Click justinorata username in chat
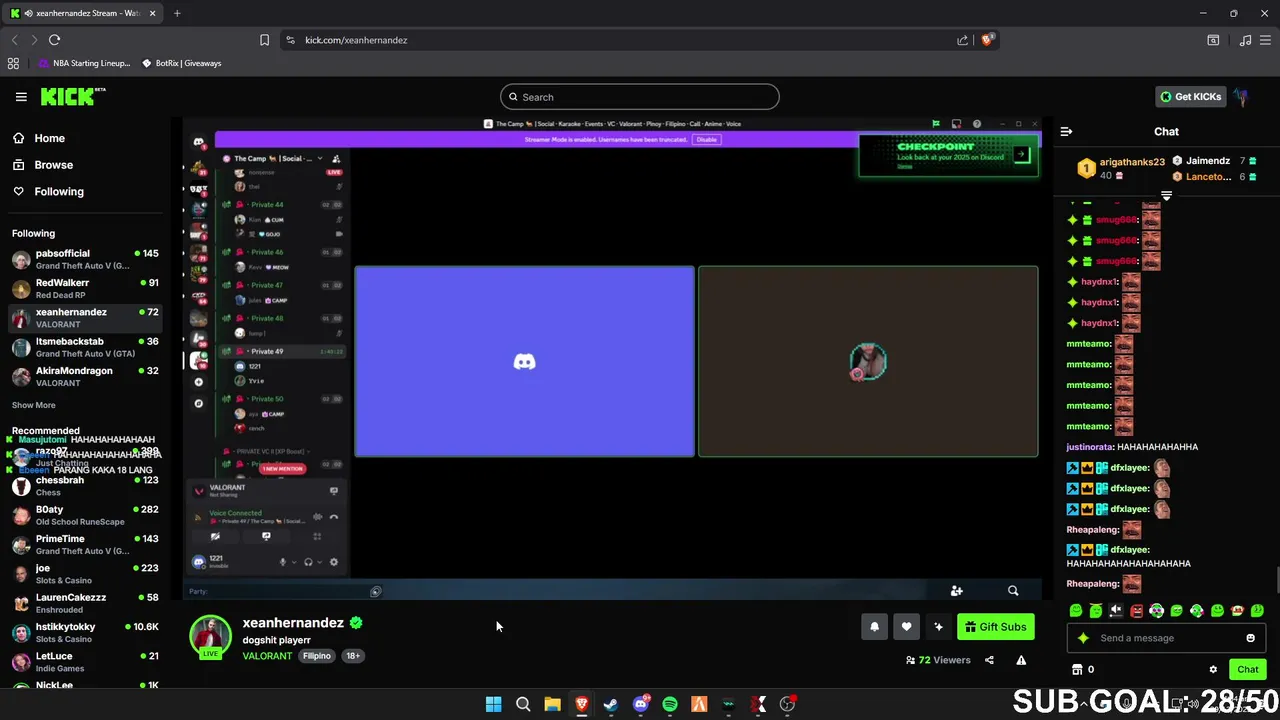This screenshot has width=1280, height=720. point(1089,447)
